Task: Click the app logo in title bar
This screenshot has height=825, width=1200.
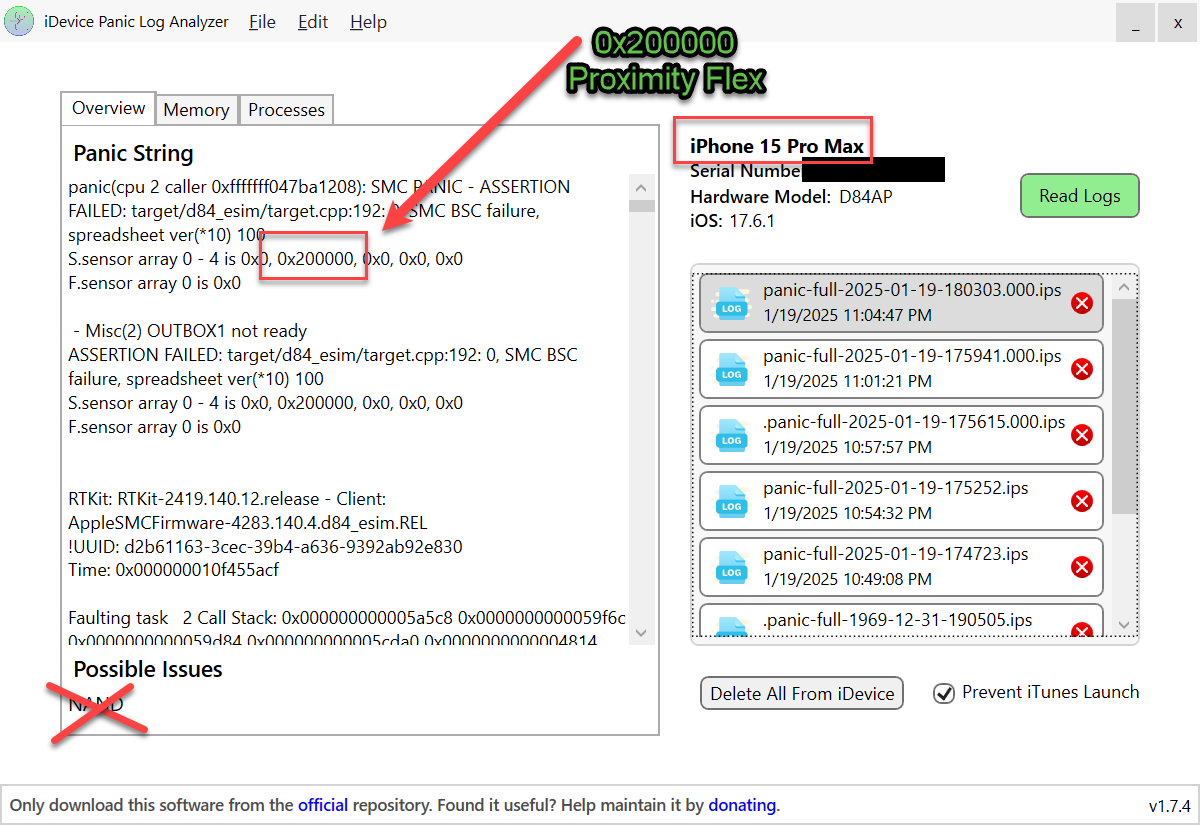Action: click(18, 22)
